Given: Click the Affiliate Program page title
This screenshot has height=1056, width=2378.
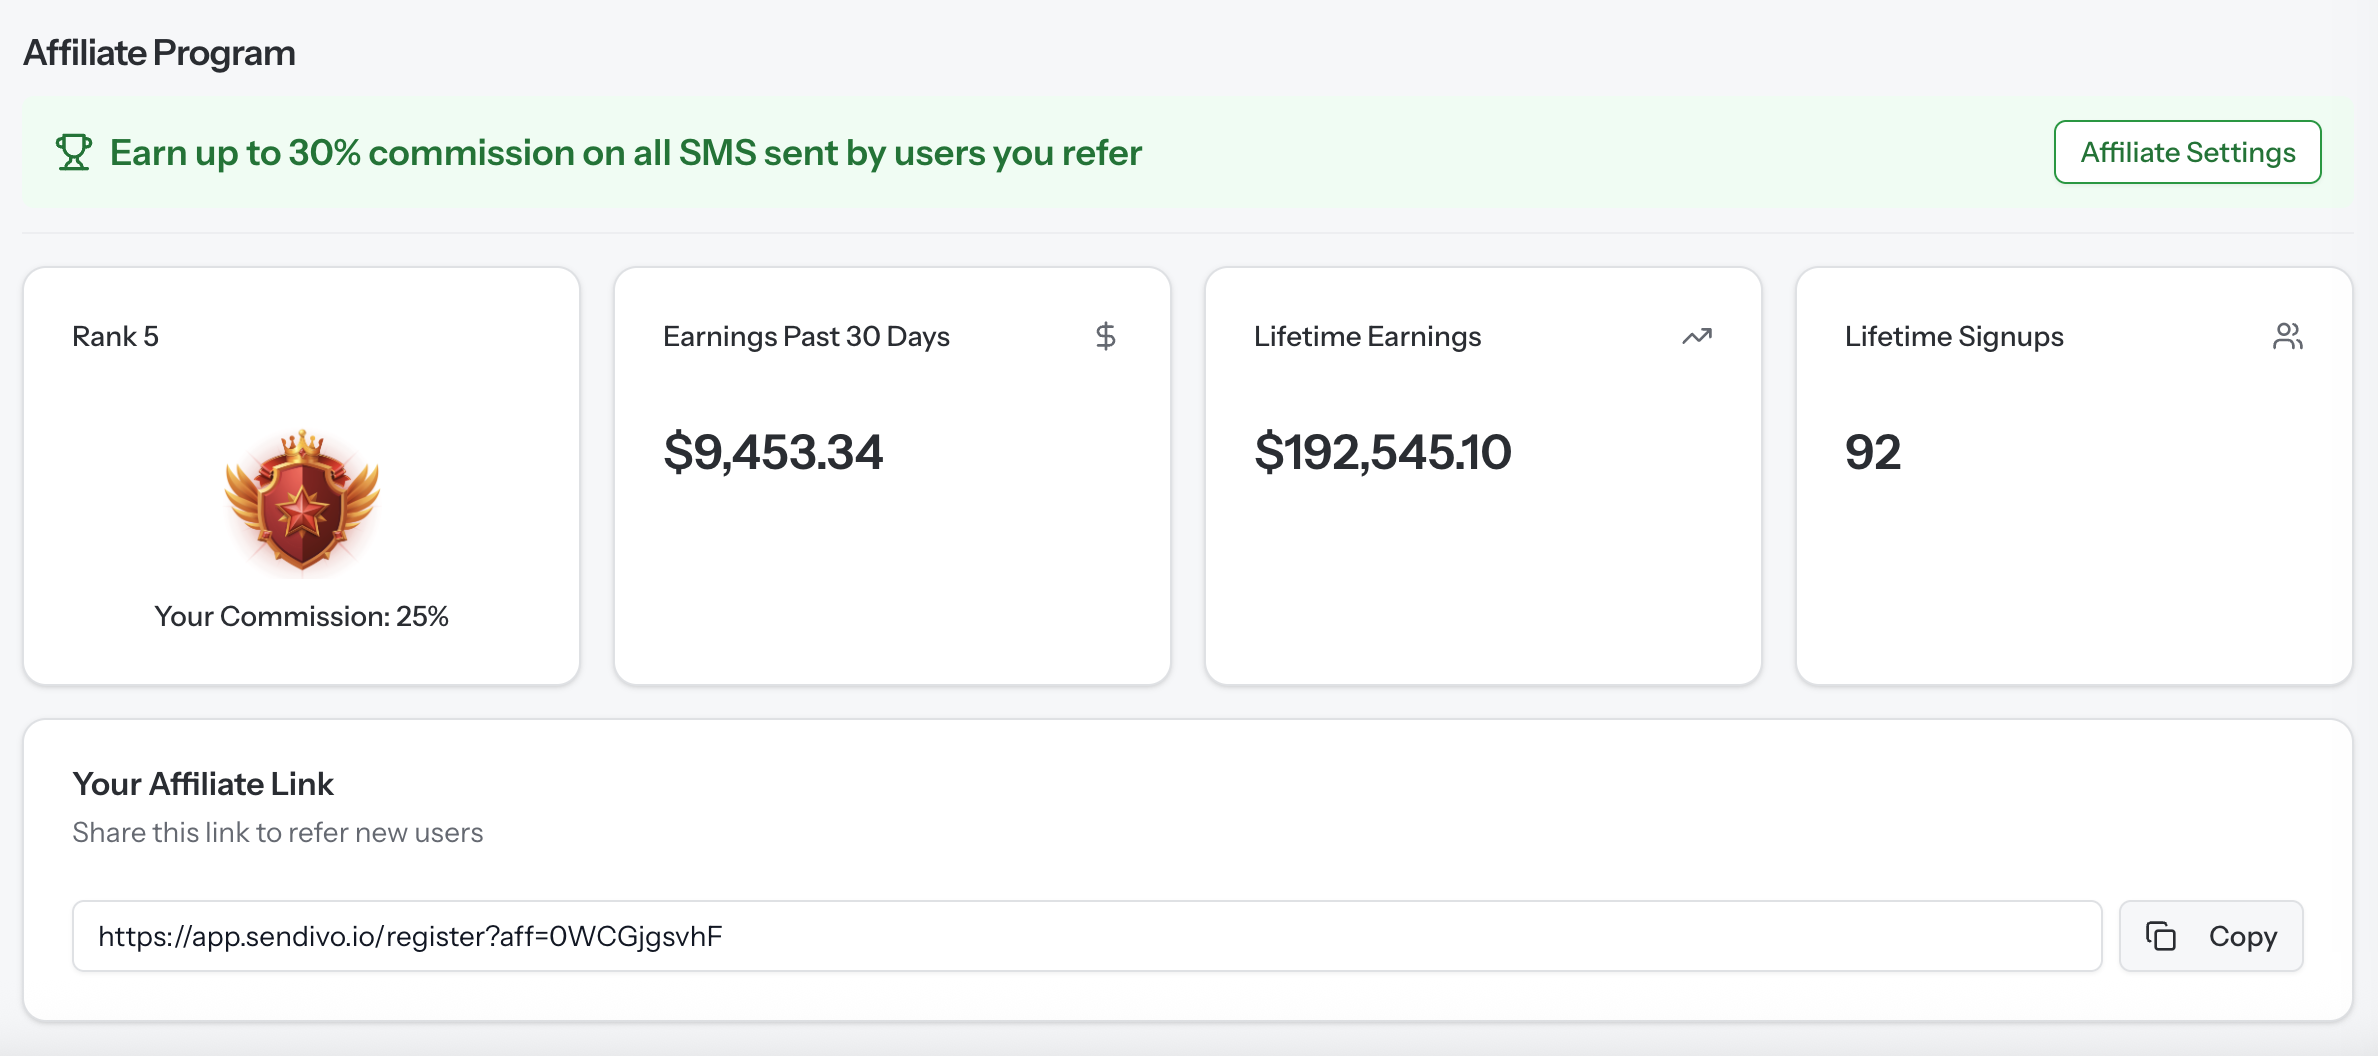Looking at the screenshot, I should [159, 53].
